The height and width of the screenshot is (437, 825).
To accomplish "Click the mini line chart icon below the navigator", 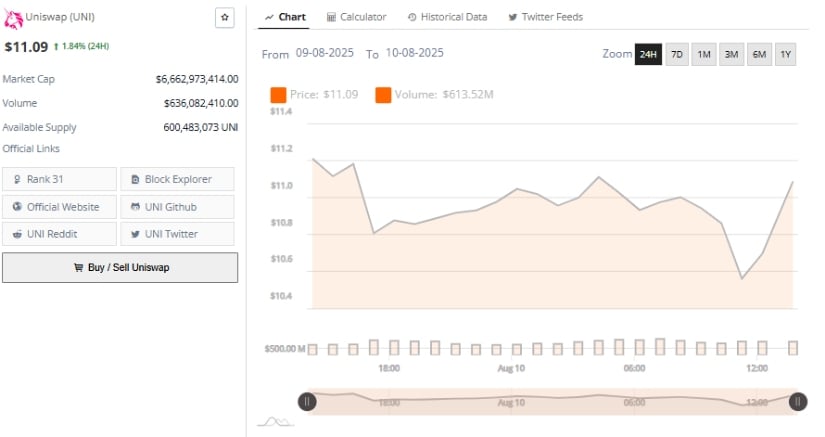I will pos(275,421).
